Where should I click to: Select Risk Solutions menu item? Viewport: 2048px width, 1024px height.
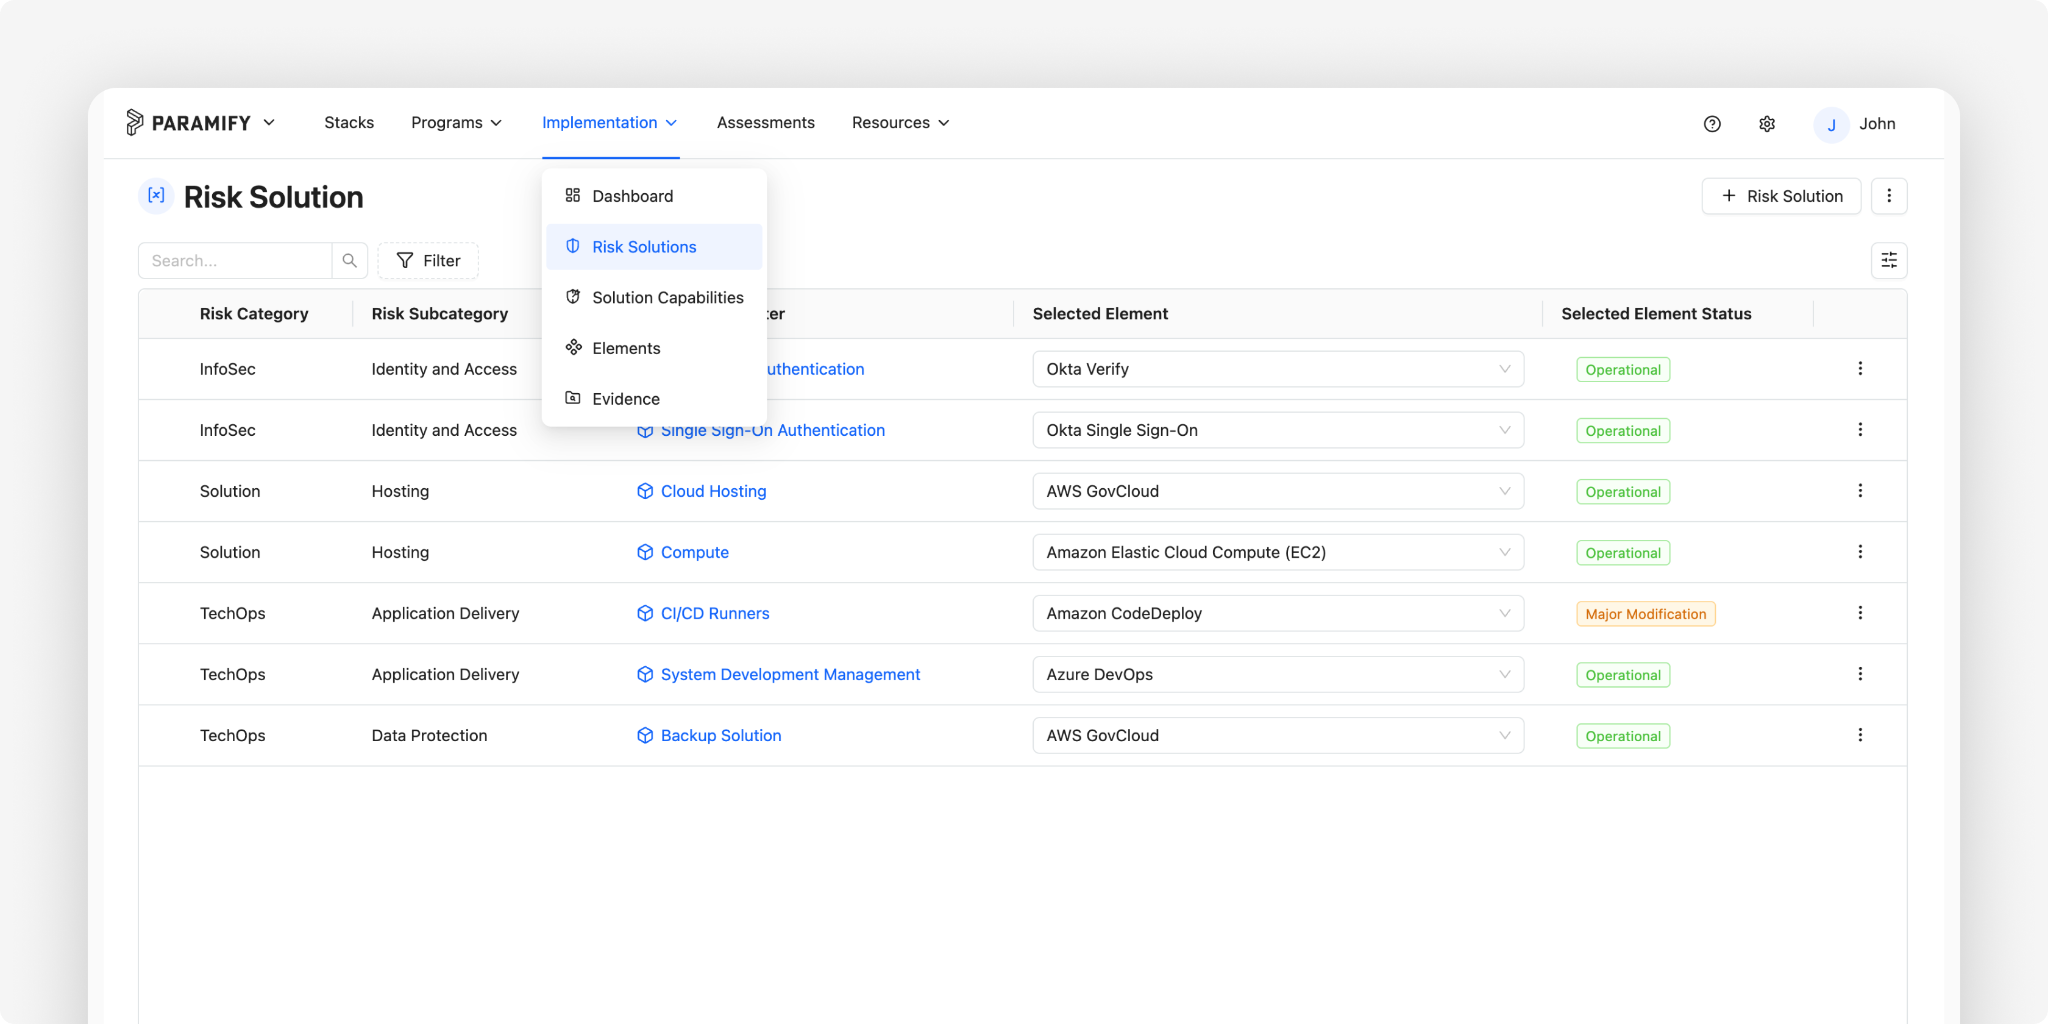(654, 247)
